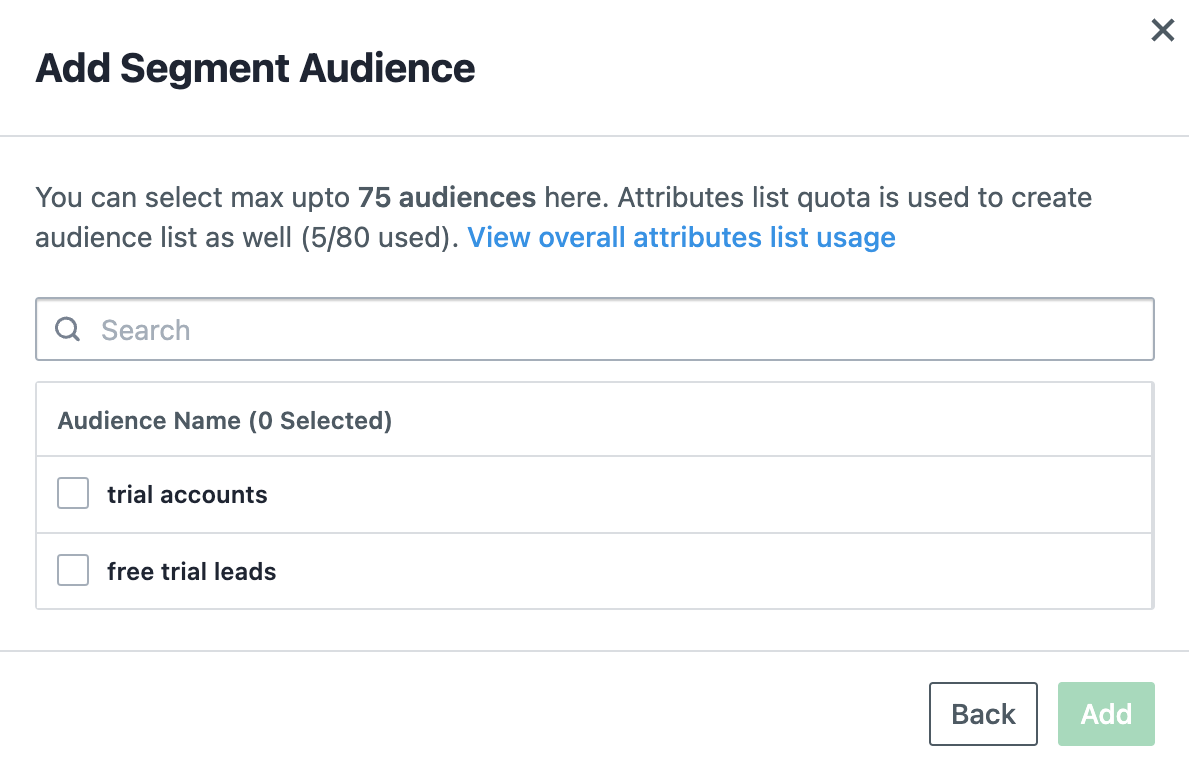Click the magnifying glass search icon
The height and width of the screenshot is (770, 1189).
pyautogui.click(x=67, y=329)
